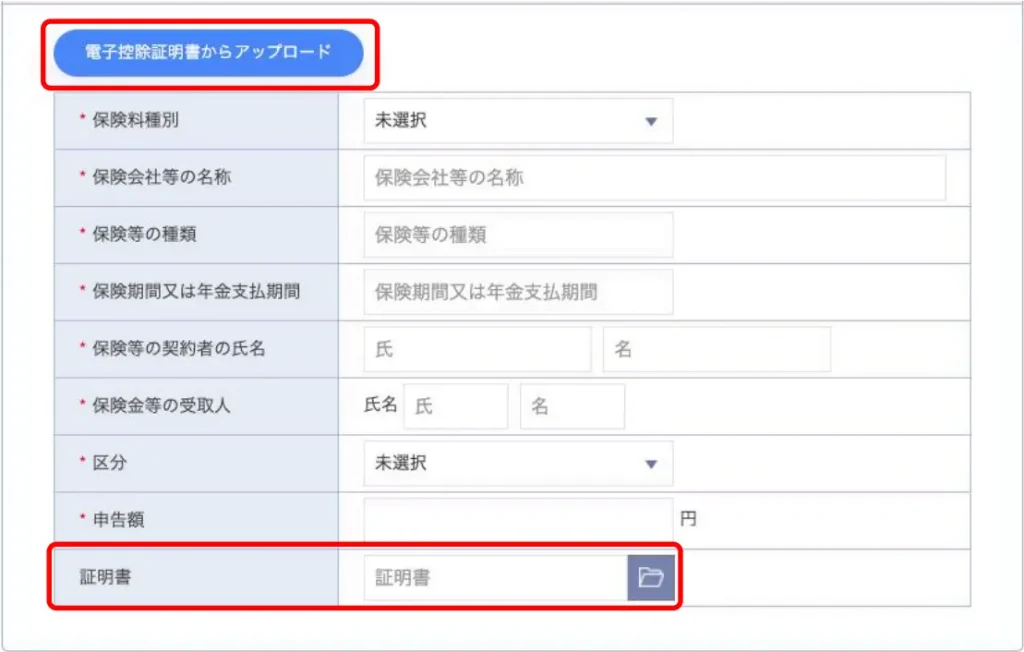Screen dimensions: 1024x652
Task: Click the 保険会社等の名称 input field
Action: (650, 178)
